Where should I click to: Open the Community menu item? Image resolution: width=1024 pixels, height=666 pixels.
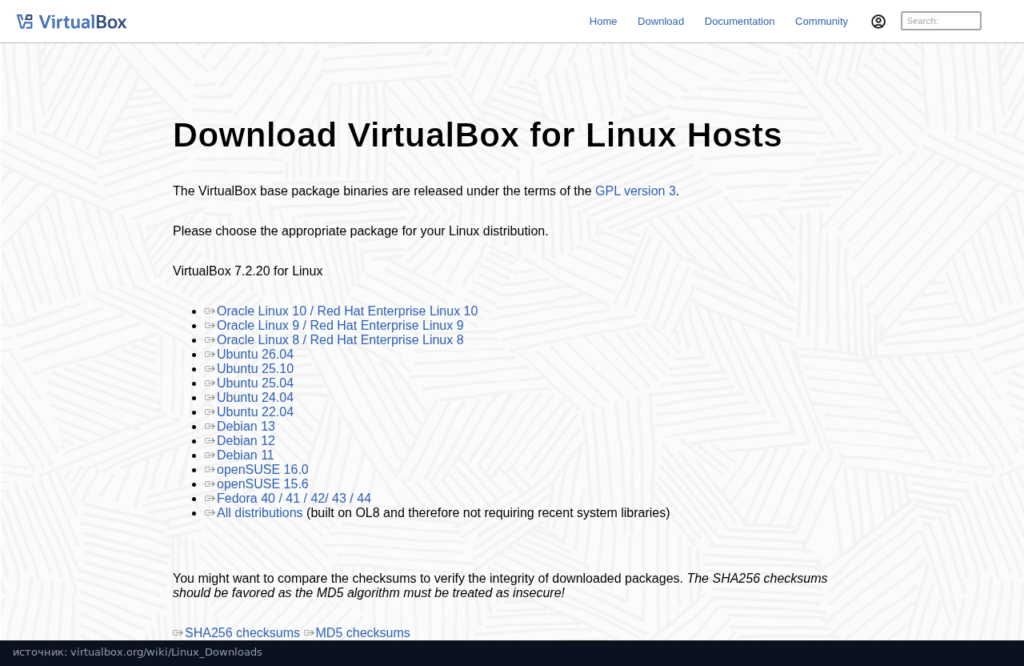click(x=821, y=22)
